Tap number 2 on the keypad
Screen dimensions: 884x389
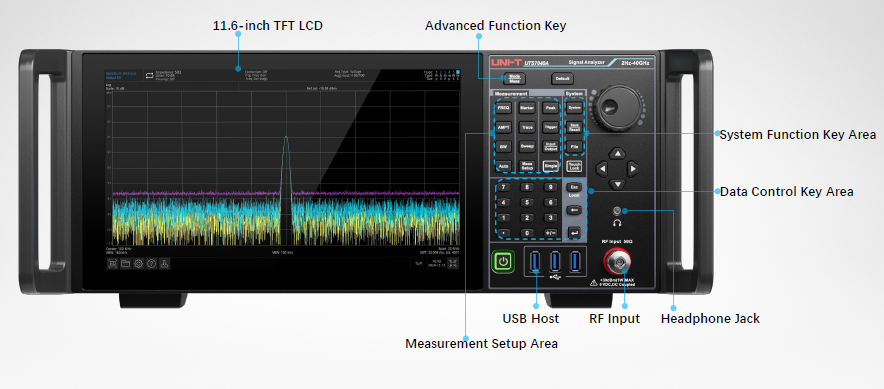527,218
